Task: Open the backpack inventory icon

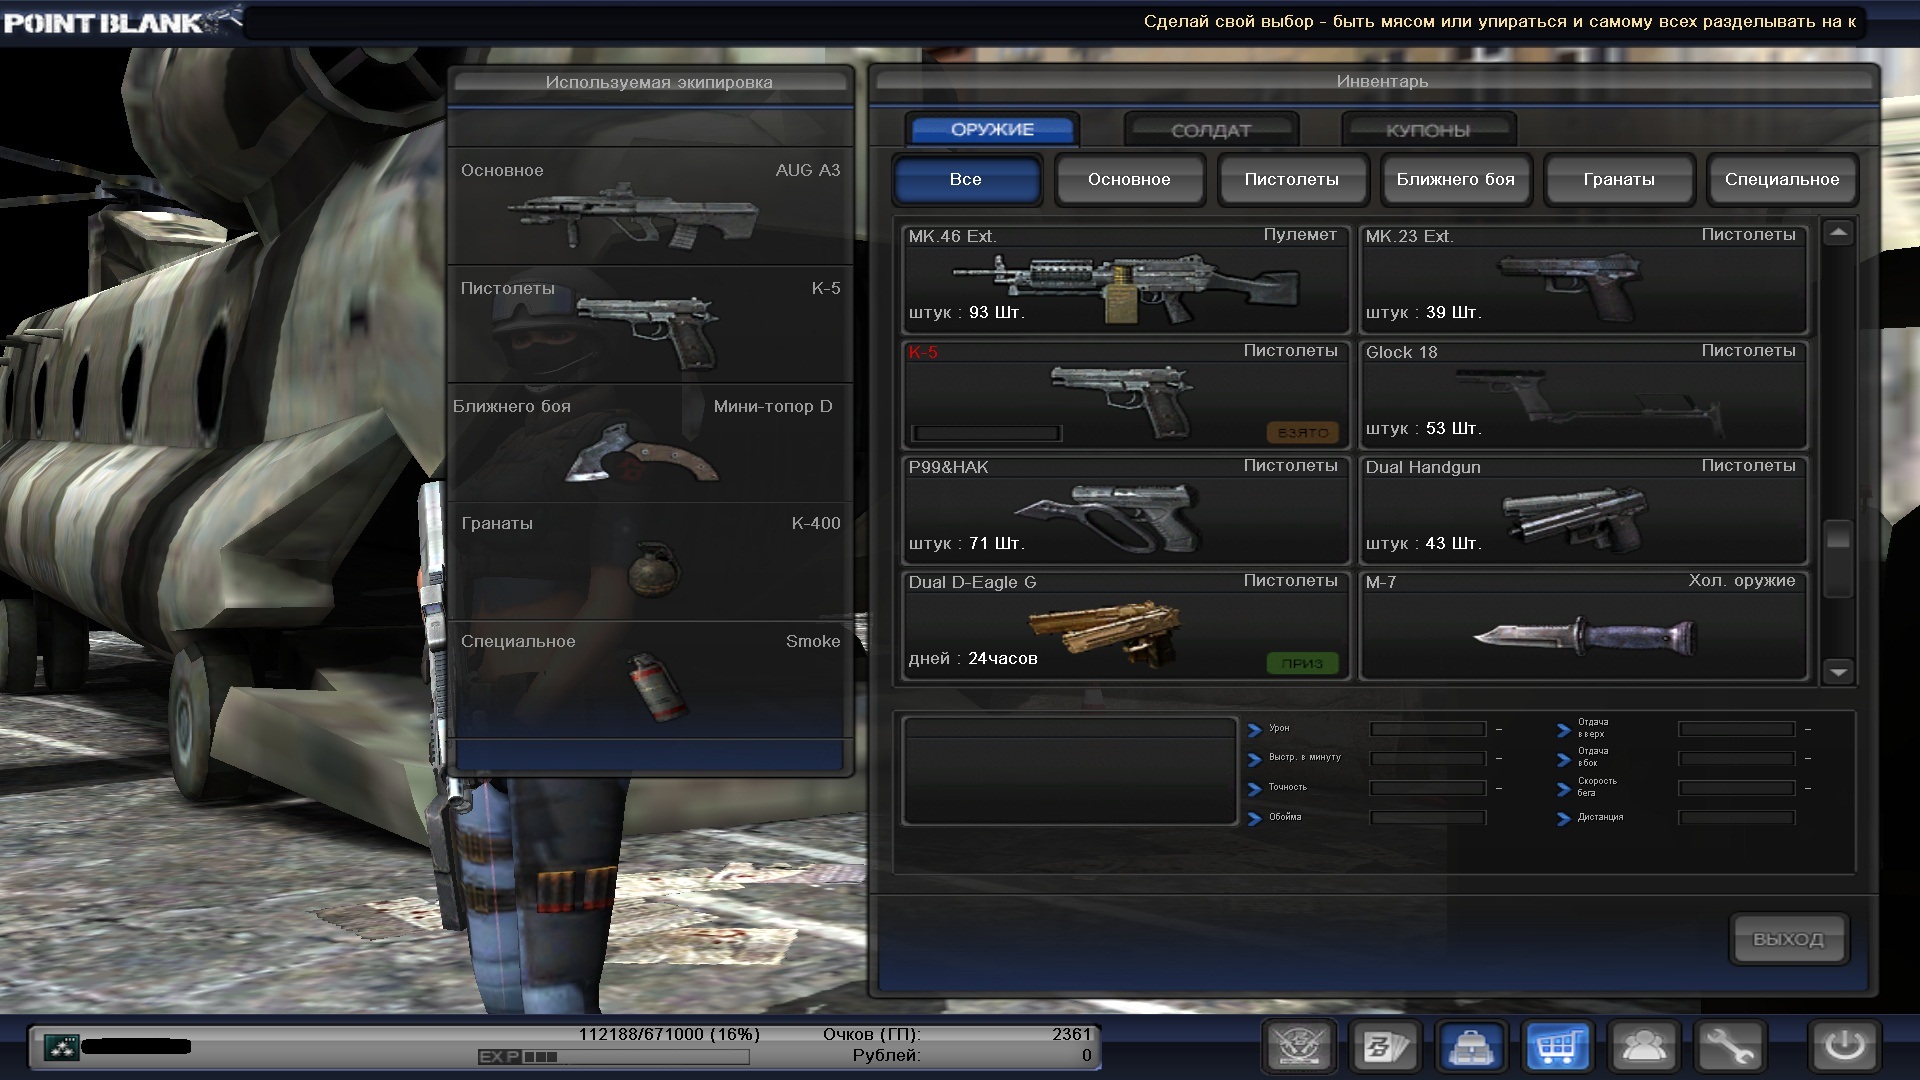Action: tap(1472, 1047)
